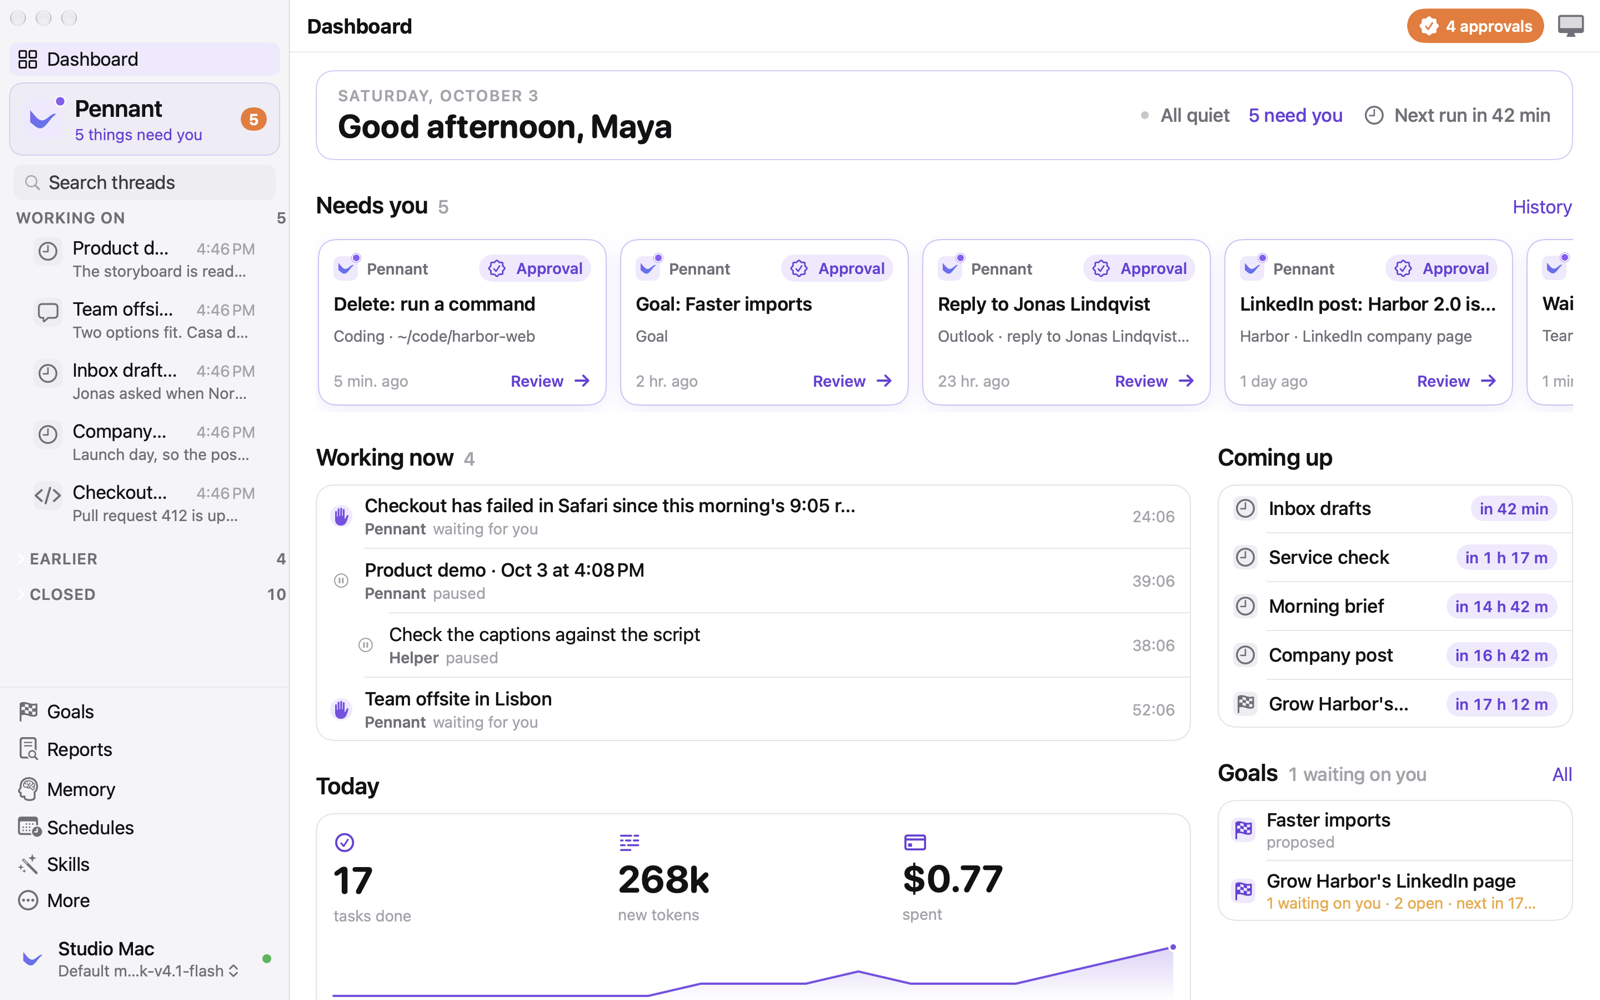Click the flag icon beside Grow Harbor's in Coming up
This screenshot has height=1000, width=1600.
tap(1245, 704)
